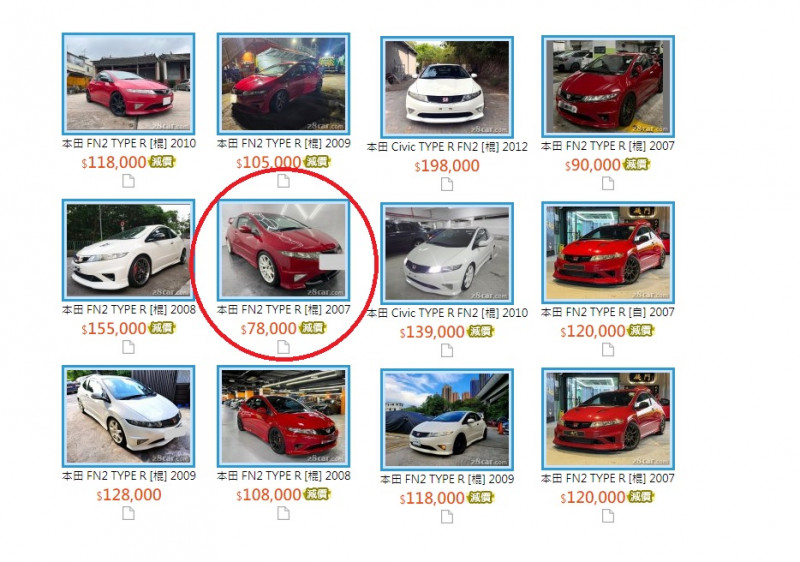Open the FN2 TYPE R 2009 $105,000 title
Screen dimensions: 800x562
pyautogui.click(x=284, y=143)
